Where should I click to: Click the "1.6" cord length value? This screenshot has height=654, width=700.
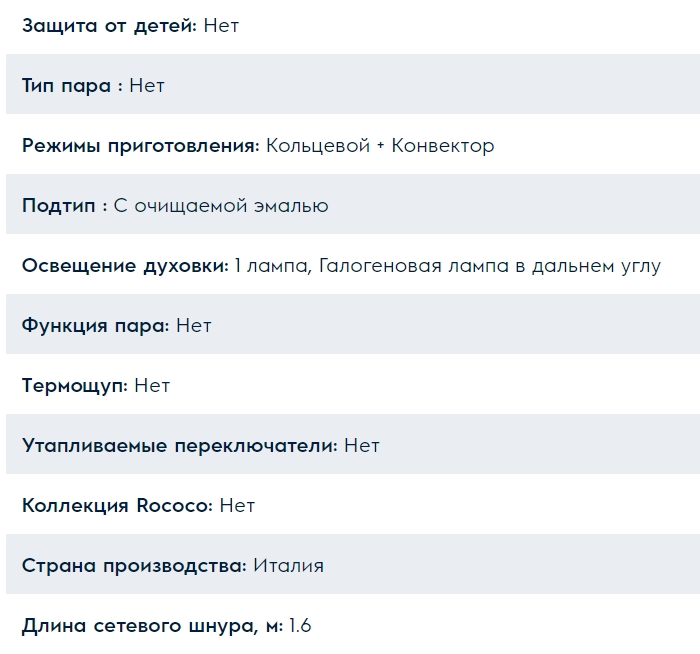tap(300, 626)
